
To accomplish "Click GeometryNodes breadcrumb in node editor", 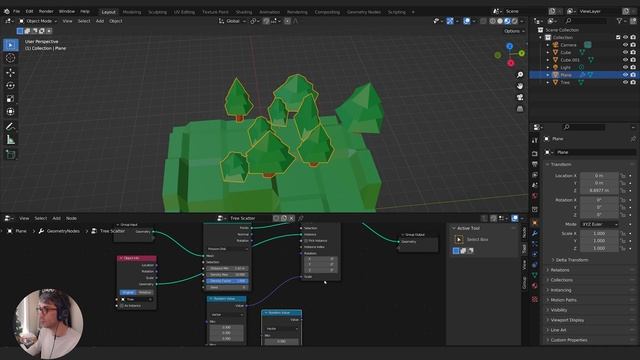I will (63, 231).
